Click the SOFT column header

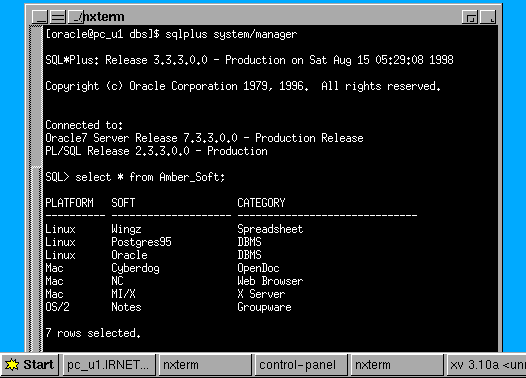[123, 203]
